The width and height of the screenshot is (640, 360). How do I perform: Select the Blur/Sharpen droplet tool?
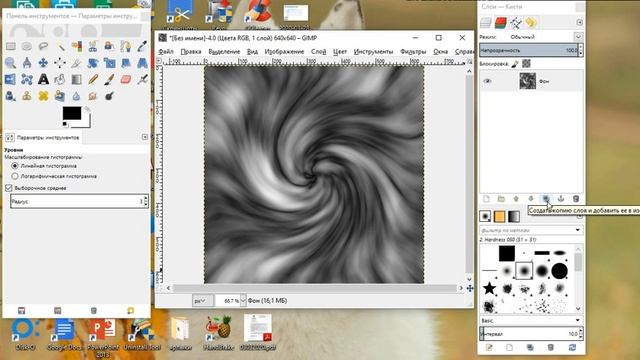(x=76, y=96)
